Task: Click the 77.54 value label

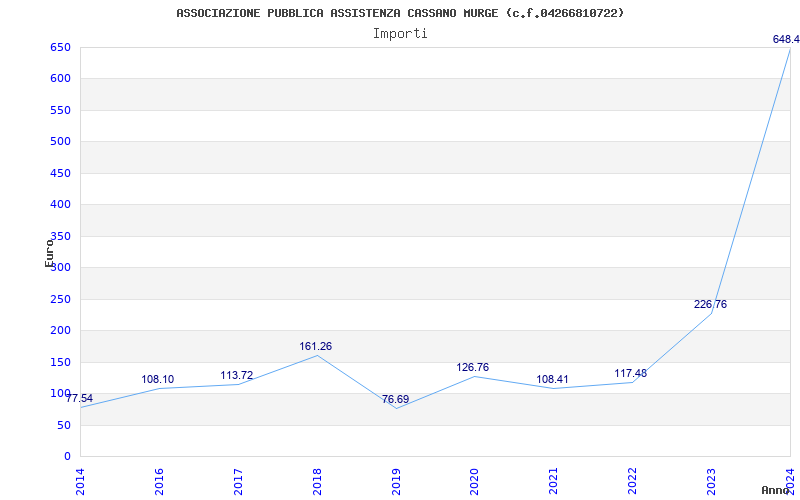Action: tap(79, 398)
